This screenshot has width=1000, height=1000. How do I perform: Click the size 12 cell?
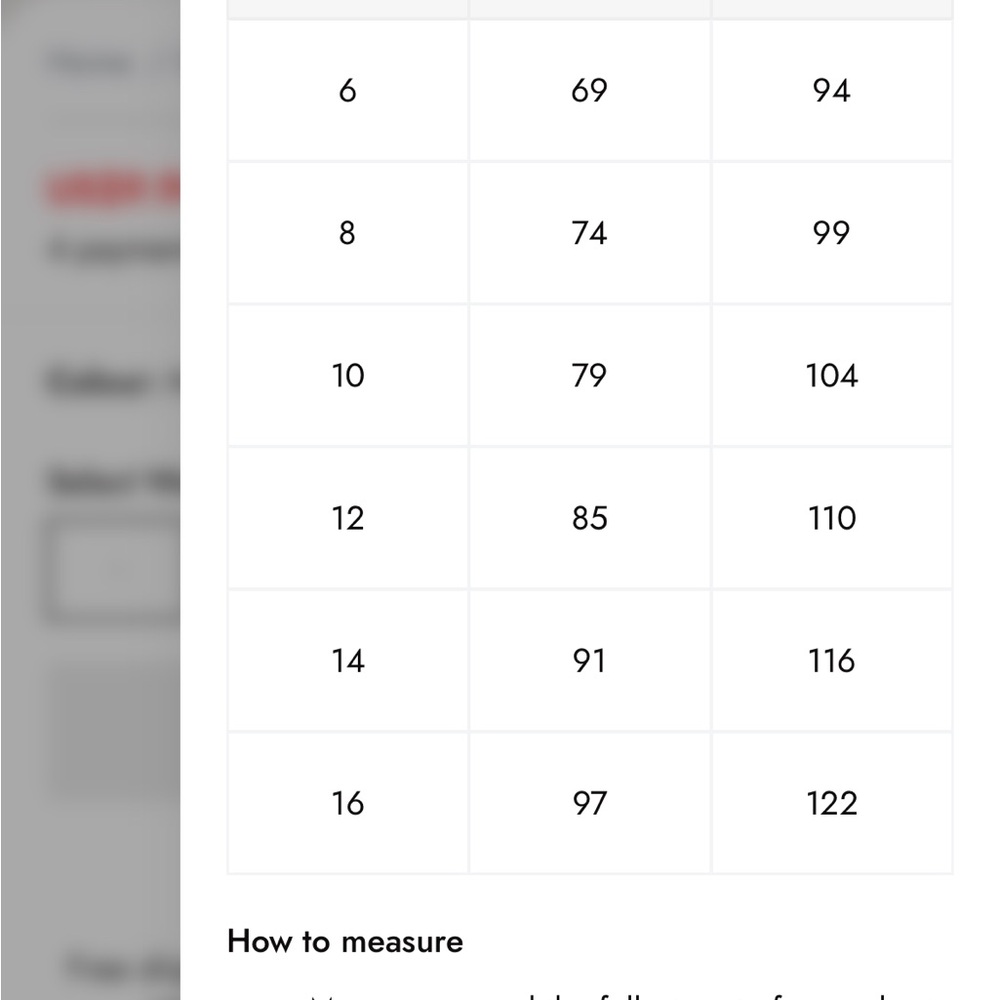click(348, 518)
